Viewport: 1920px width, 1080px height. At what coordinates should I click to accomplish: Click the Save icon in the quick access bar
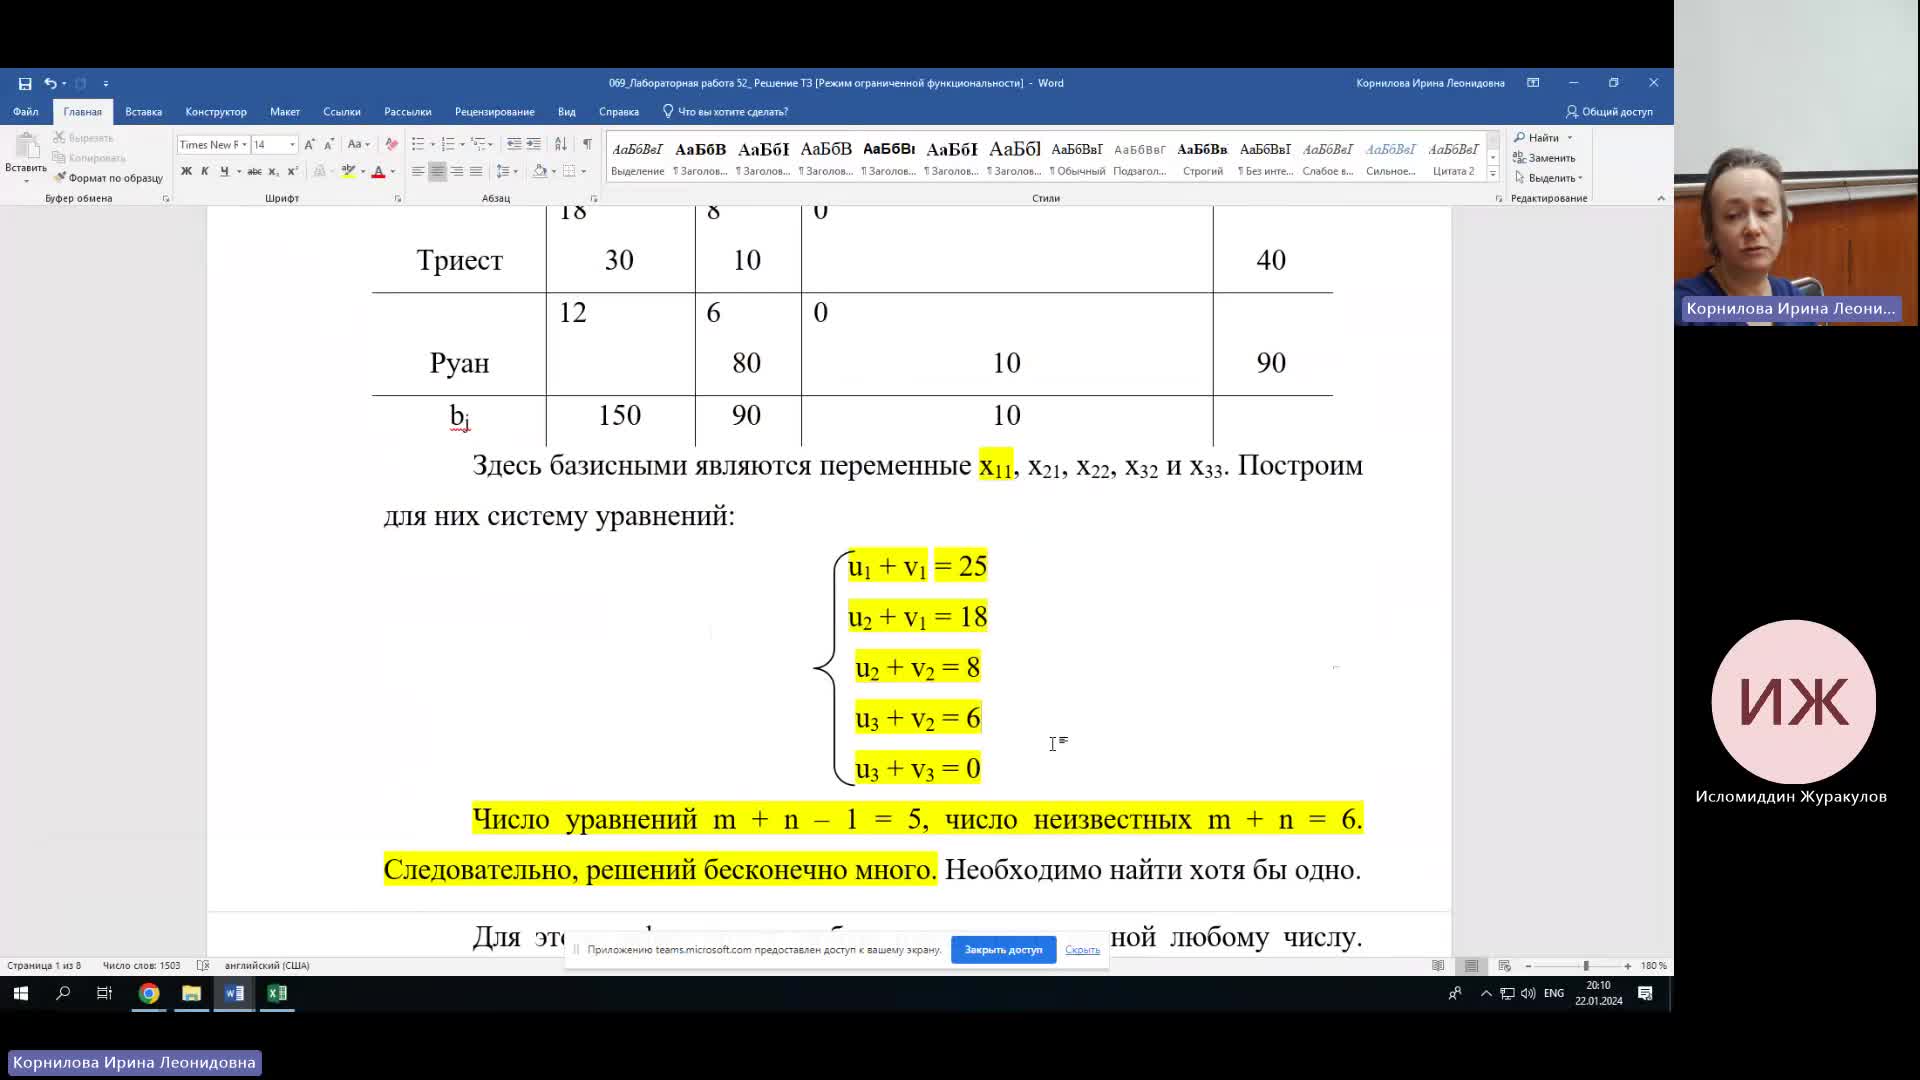(25, 83)
